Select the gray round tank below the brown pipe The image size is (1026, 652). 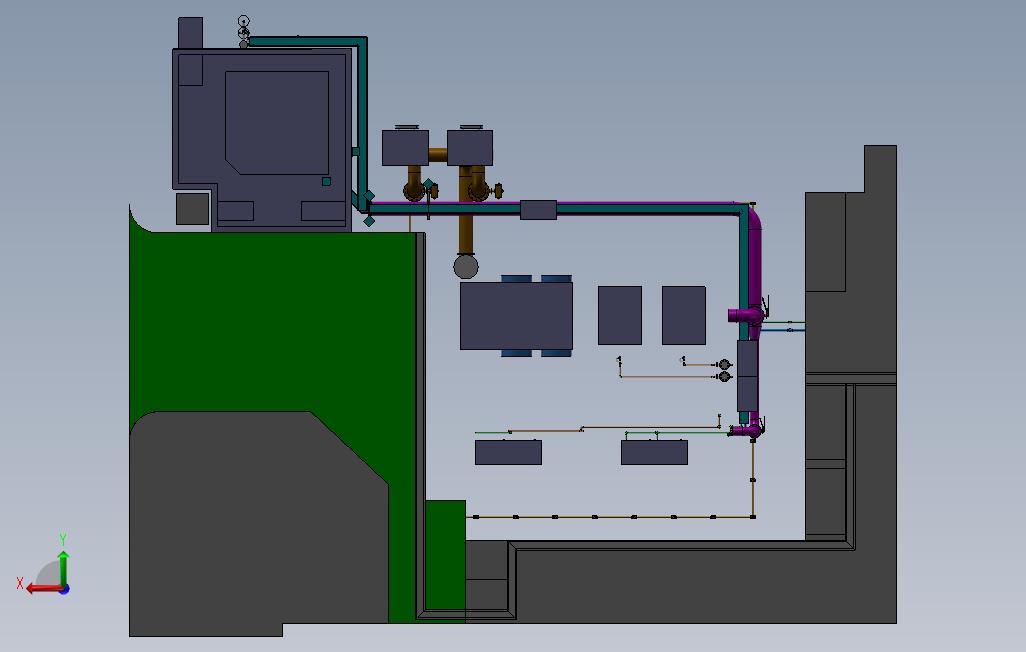(466, 267)
